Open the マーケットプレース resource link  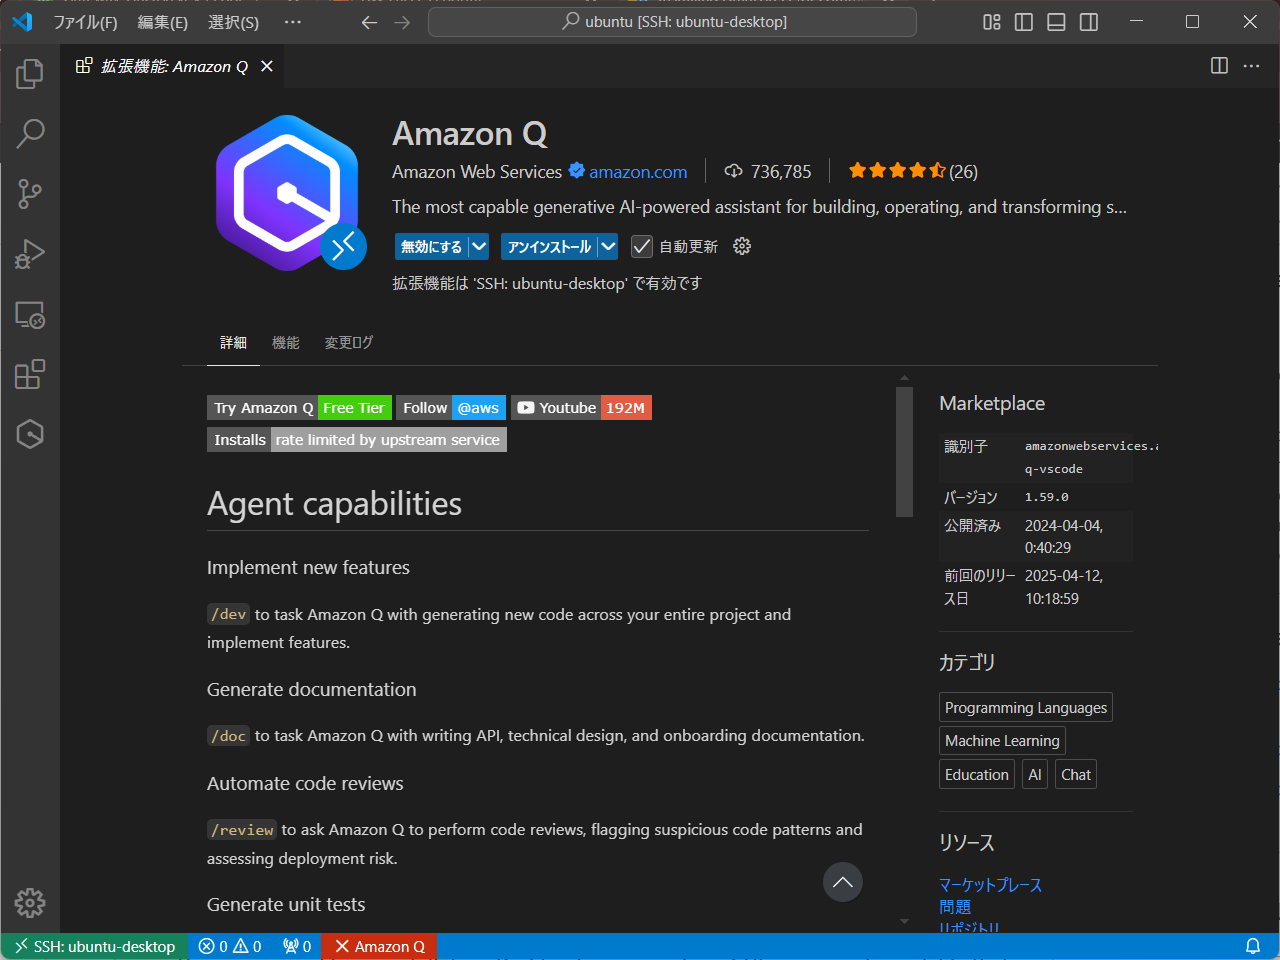990,885
